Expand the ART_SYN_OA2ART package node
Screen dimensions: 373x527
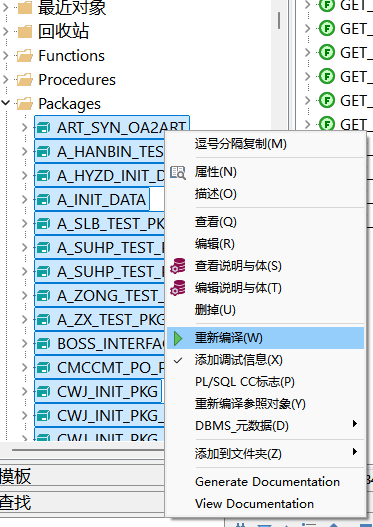tap(25, 128)
